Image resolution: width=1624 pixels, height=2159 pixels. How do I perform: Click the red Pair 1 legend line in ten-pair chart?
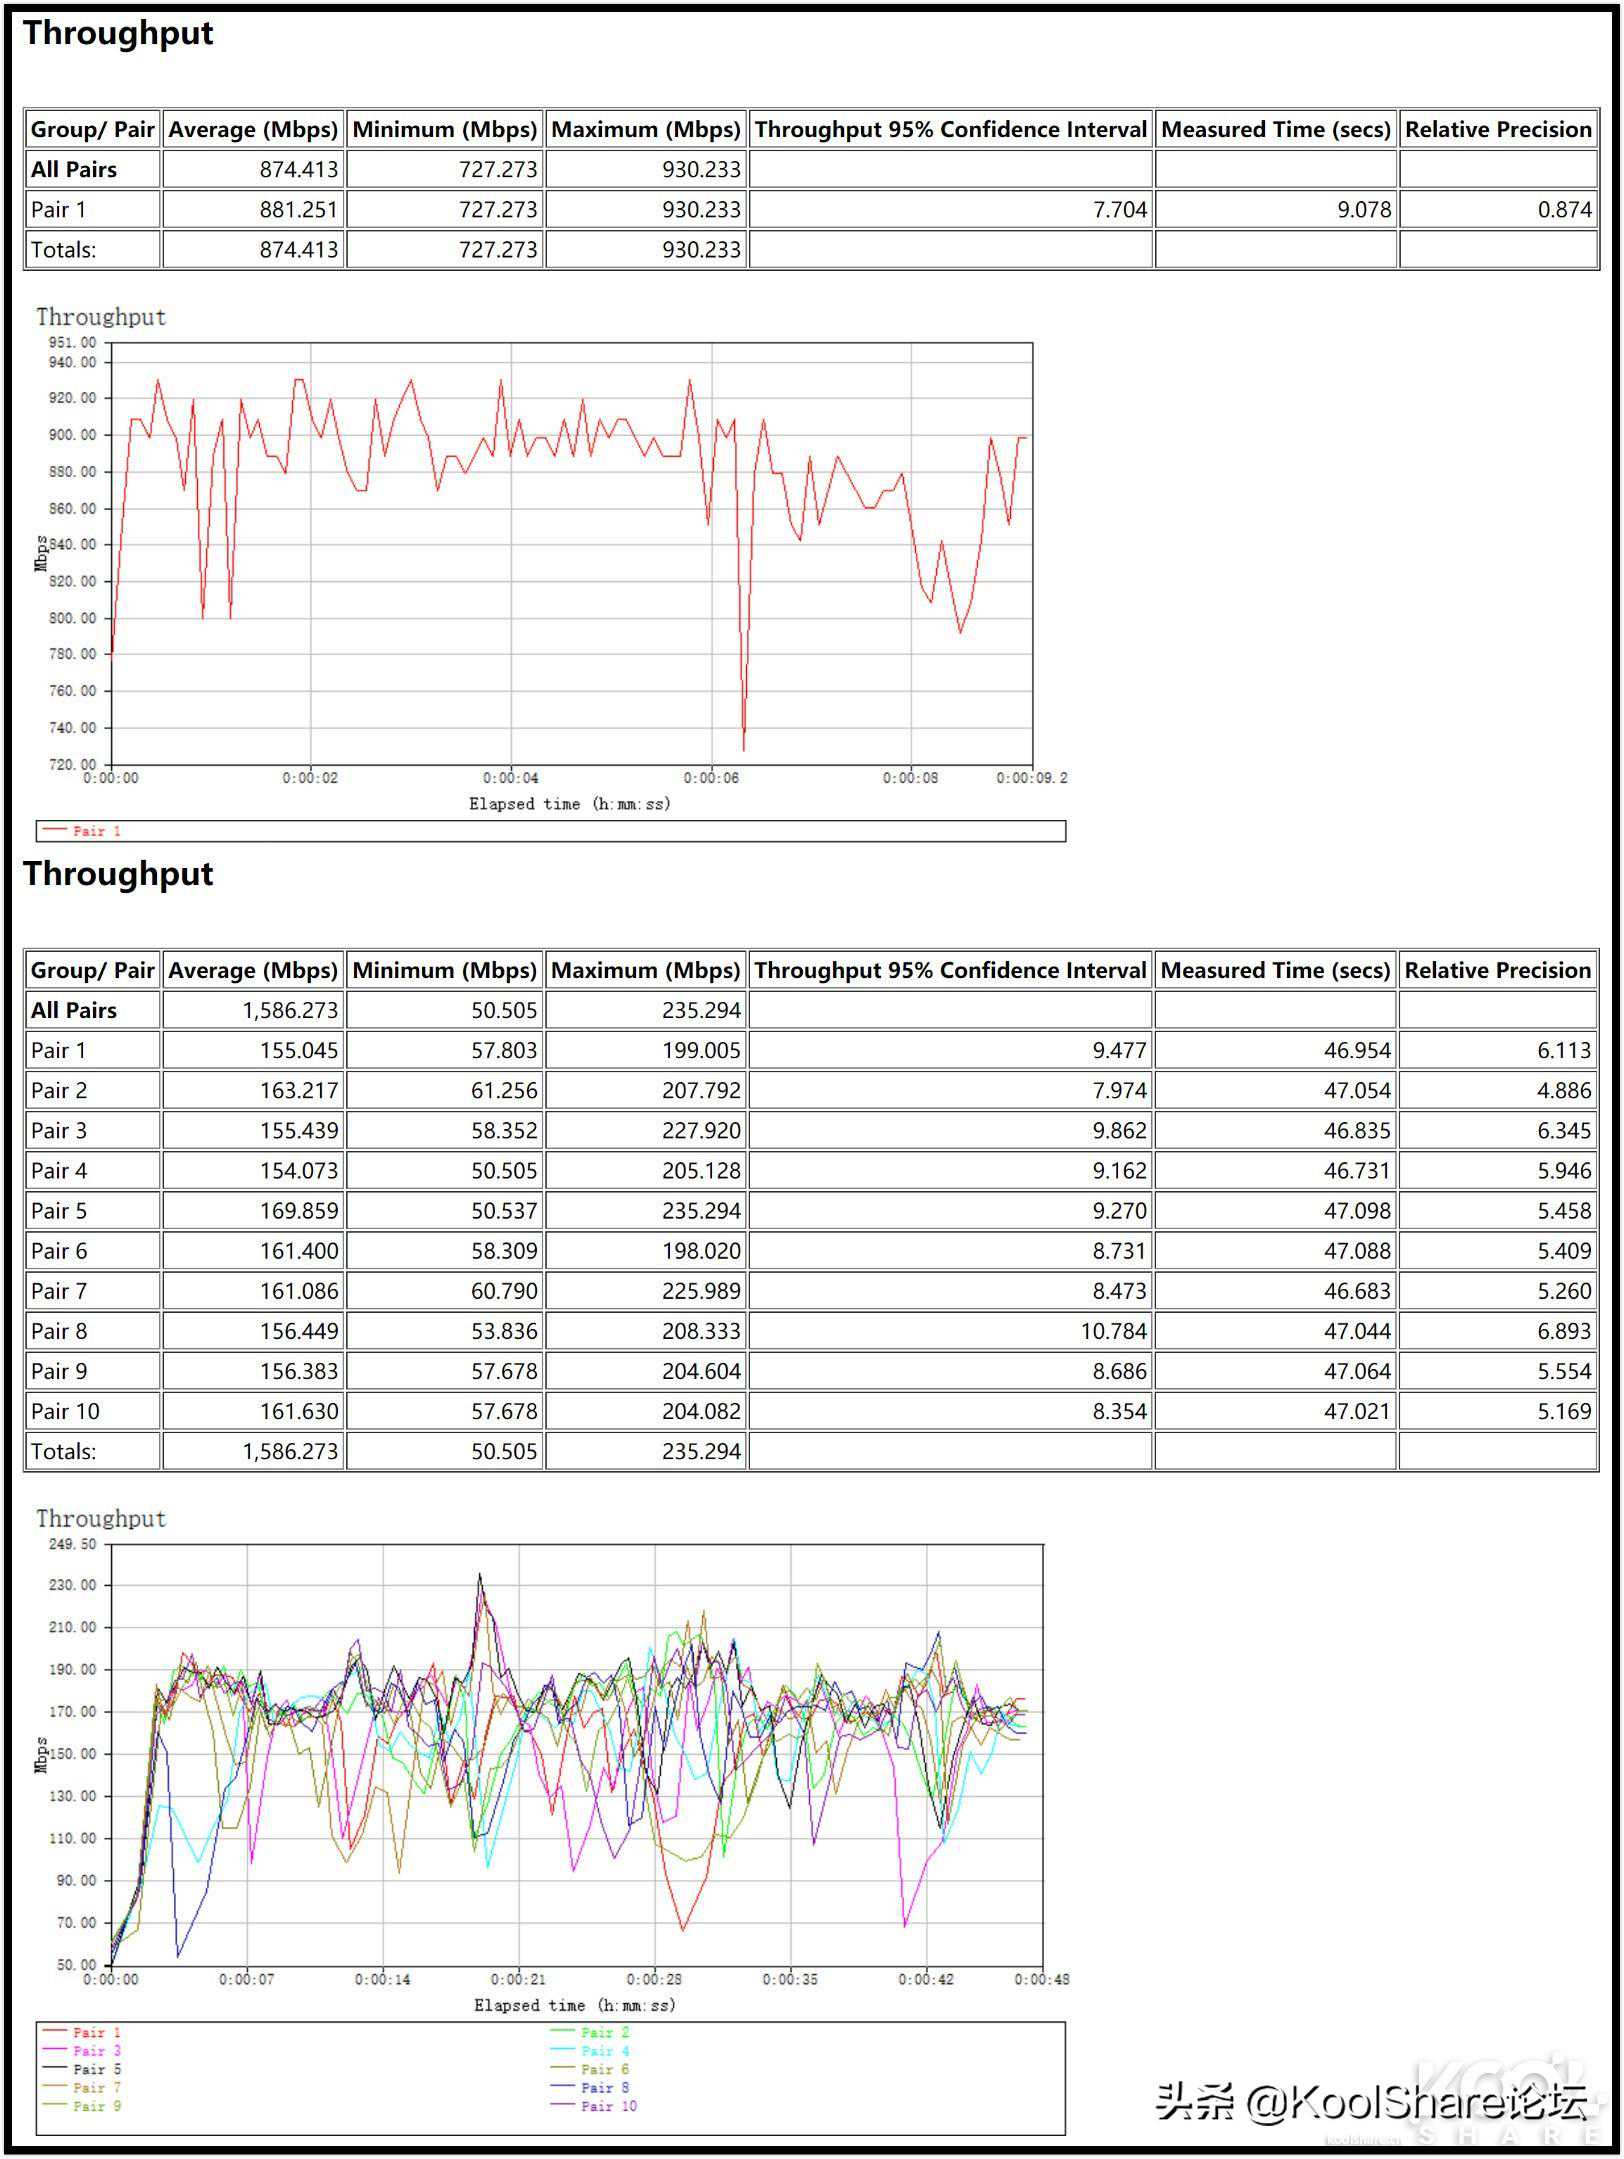point(55,2032)
